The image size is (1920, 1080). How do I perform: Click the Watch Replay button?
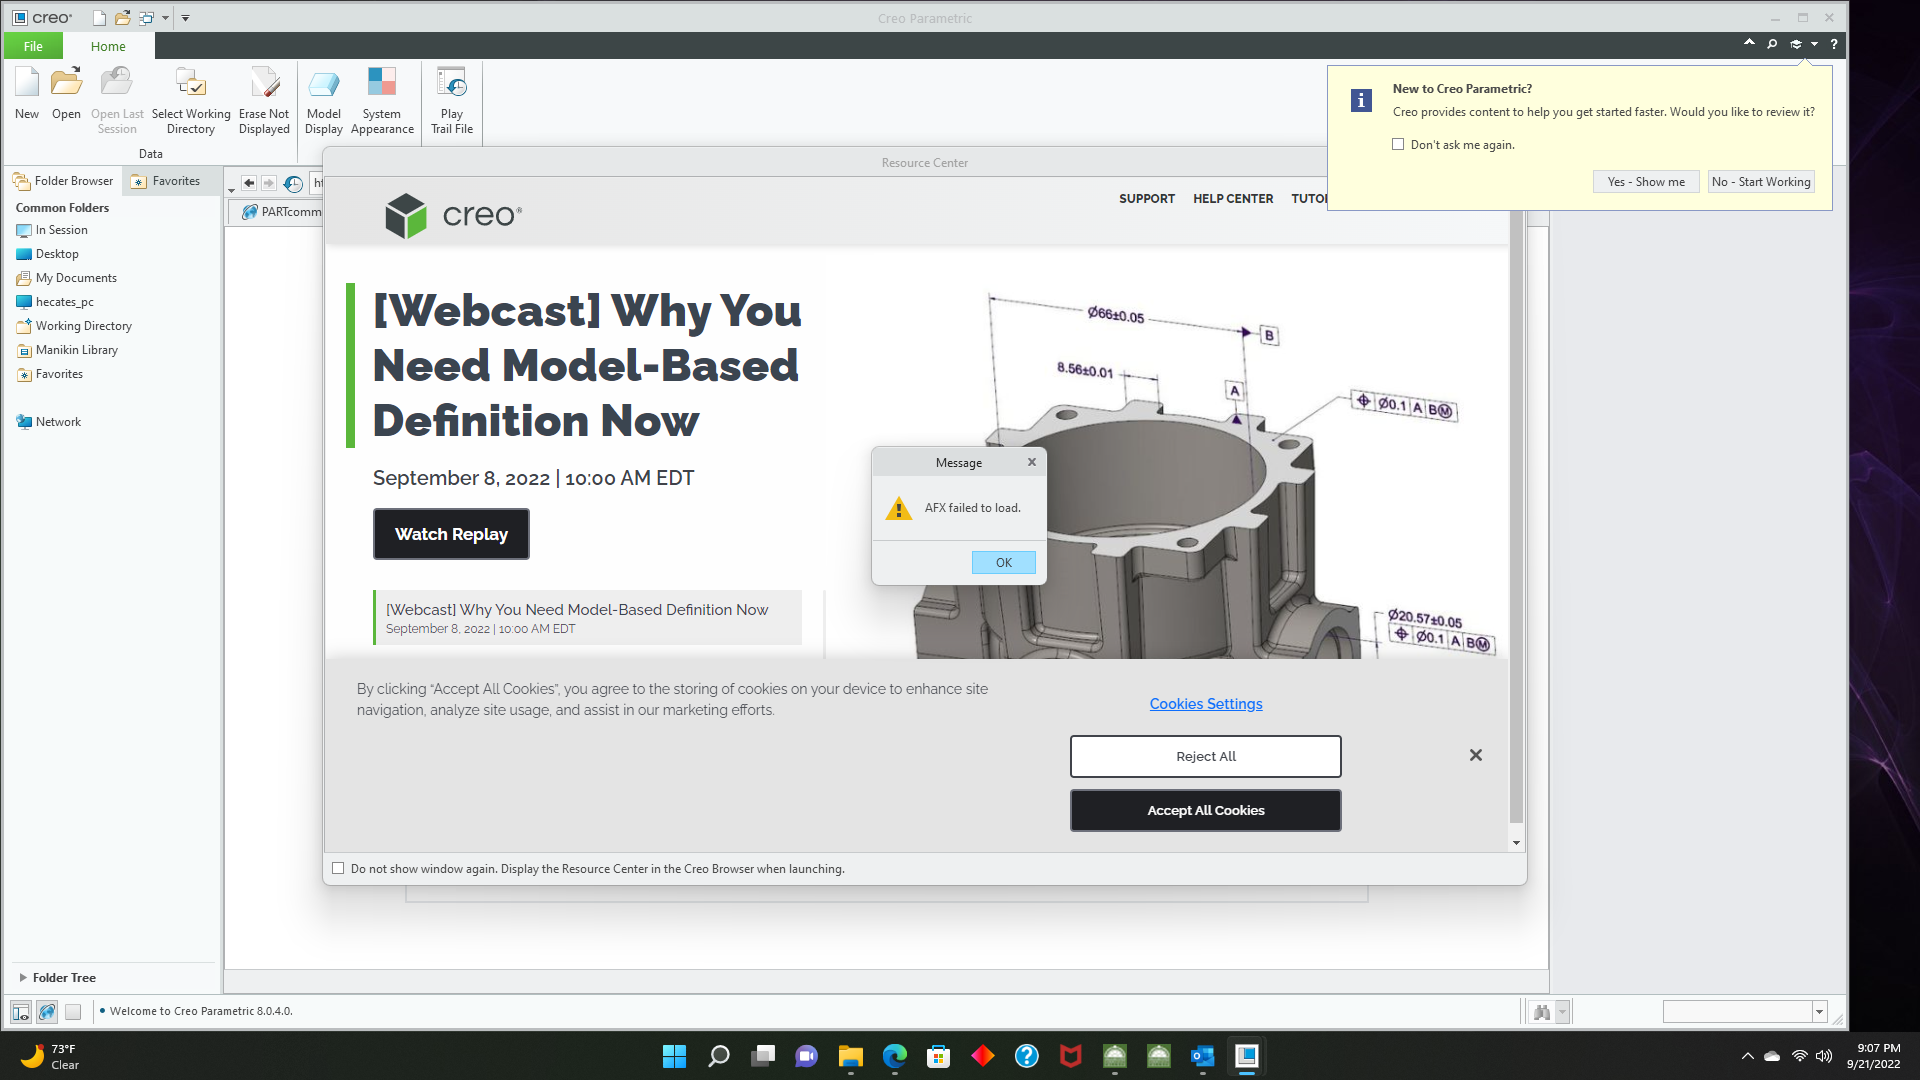tap(451, 534)
